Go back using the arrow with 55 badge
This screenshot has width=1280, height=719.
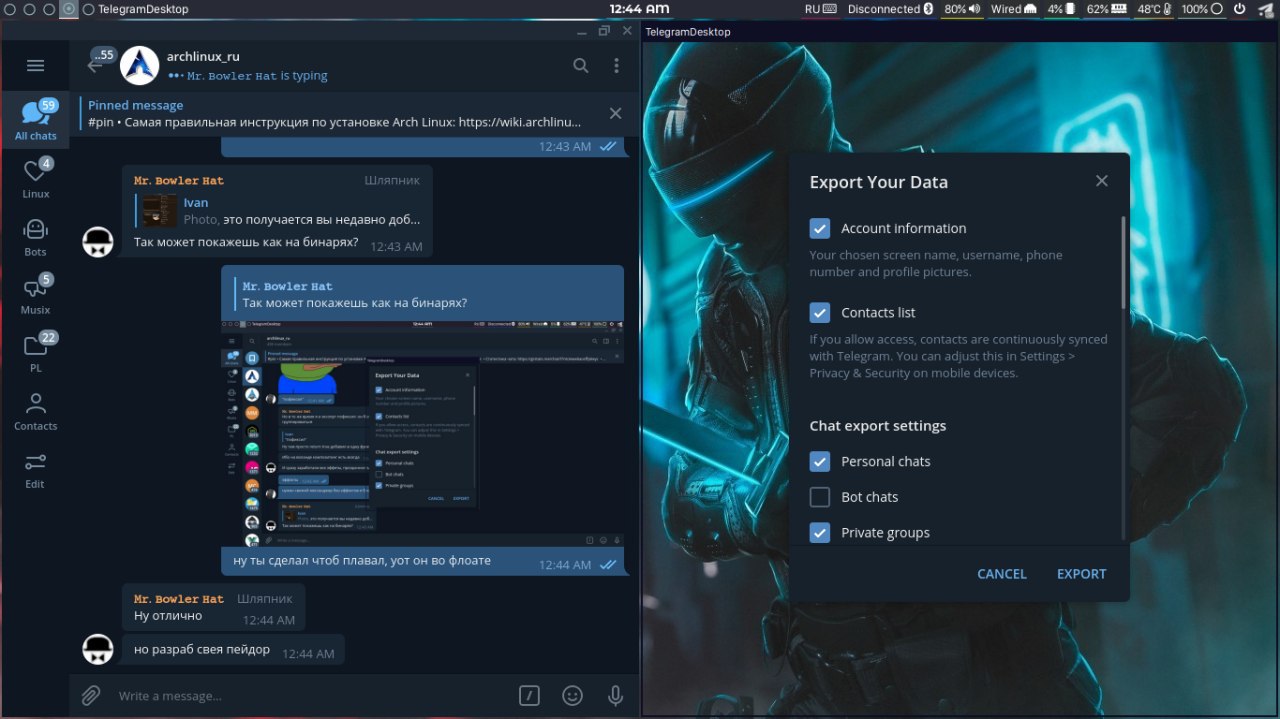point(100,62)
